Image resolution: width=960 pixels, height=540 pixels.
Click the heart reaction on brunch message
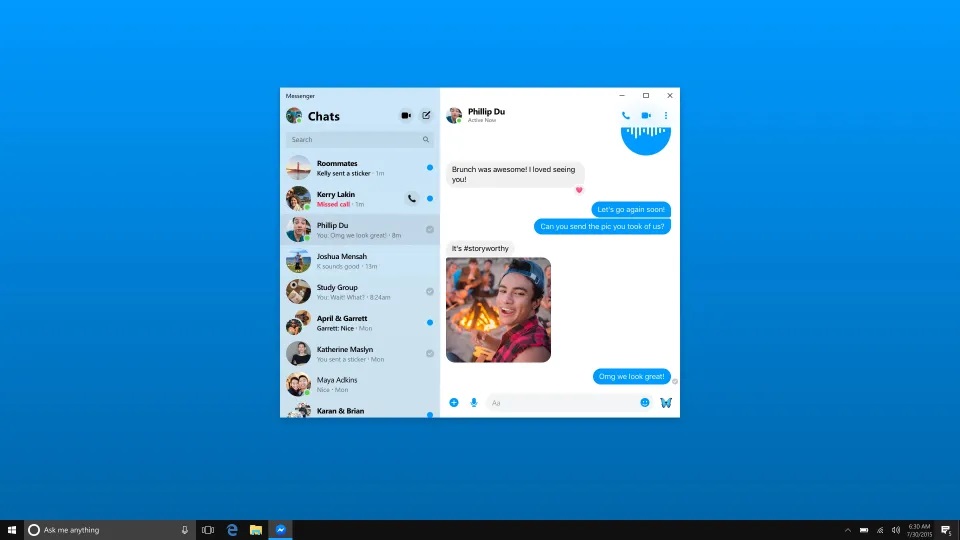coord(578,190)
